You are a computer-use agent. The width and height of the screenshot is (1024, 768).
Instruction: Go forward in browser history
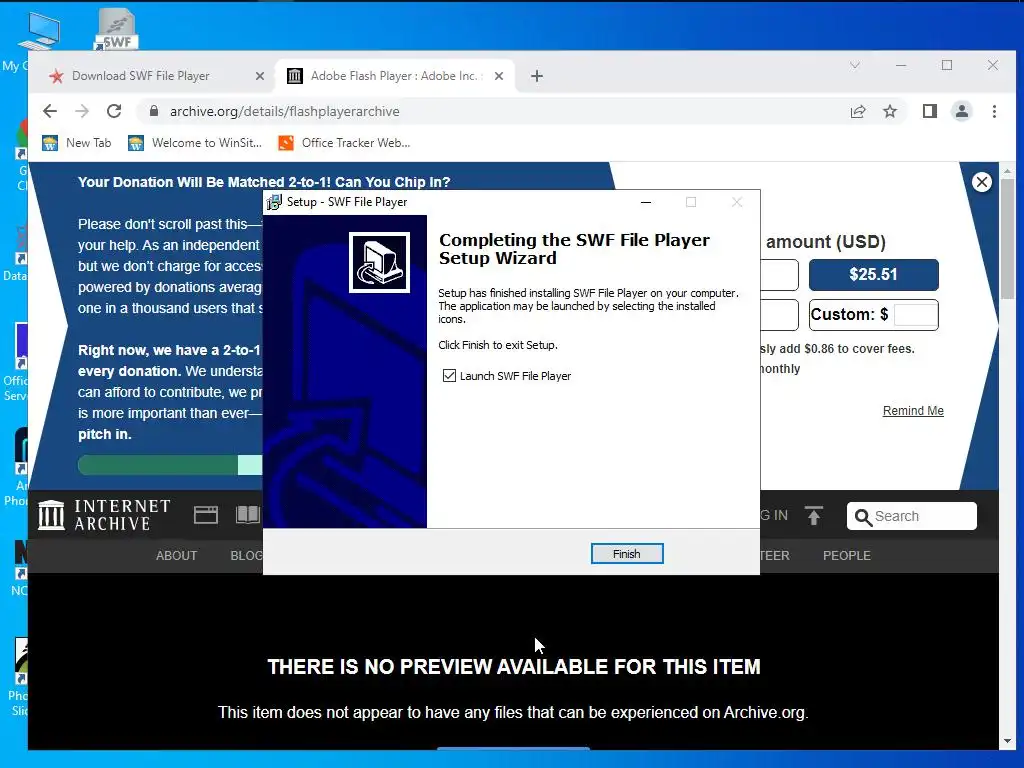click(82, 111)
